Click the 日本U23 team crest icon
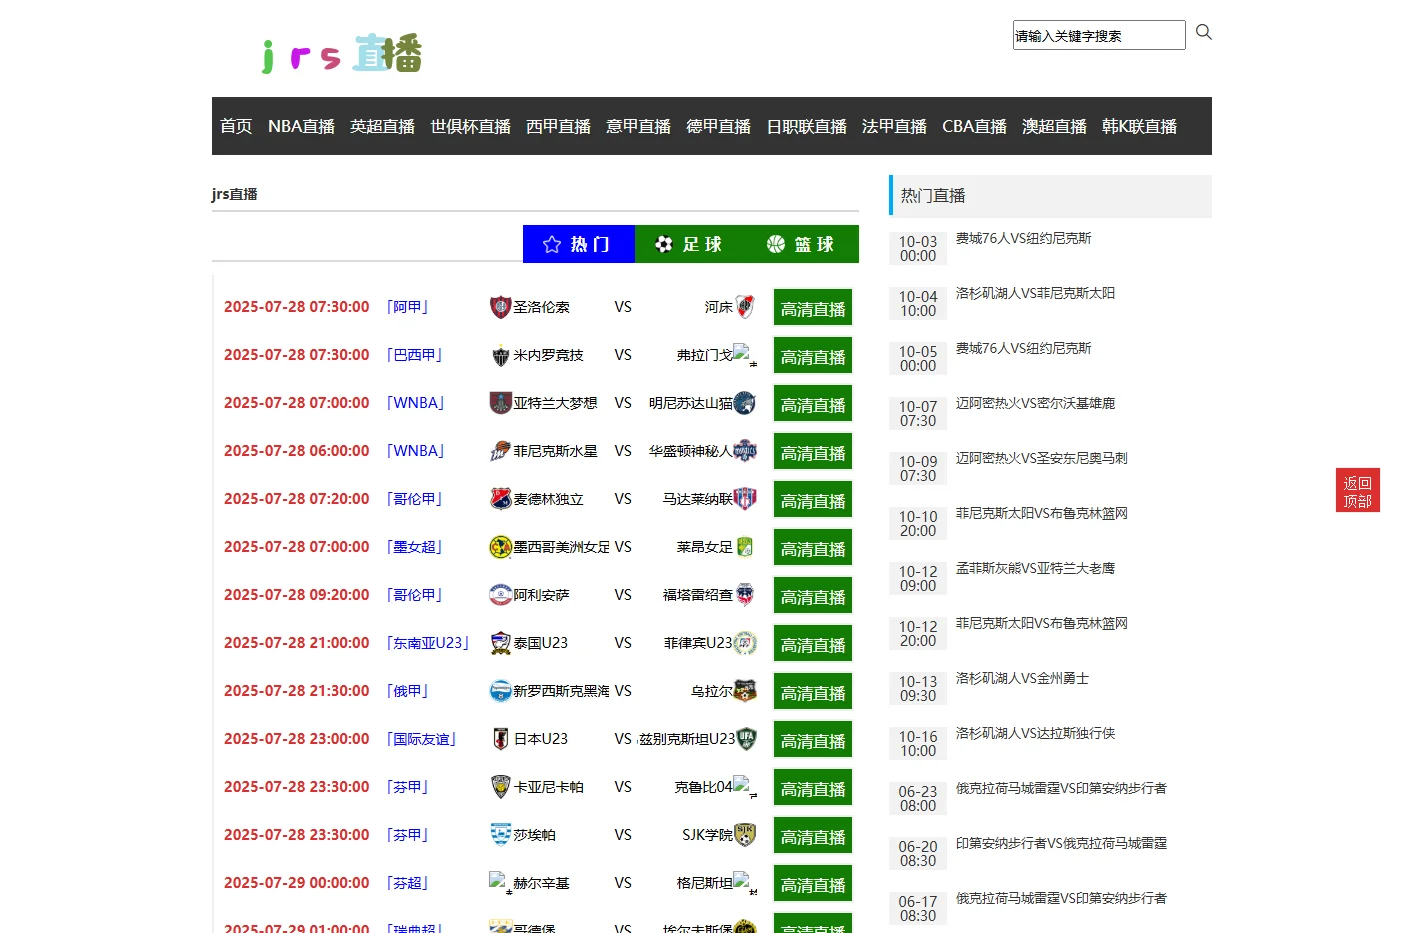The width and height of the screenshot is (1424, 933). click(500, 739)
